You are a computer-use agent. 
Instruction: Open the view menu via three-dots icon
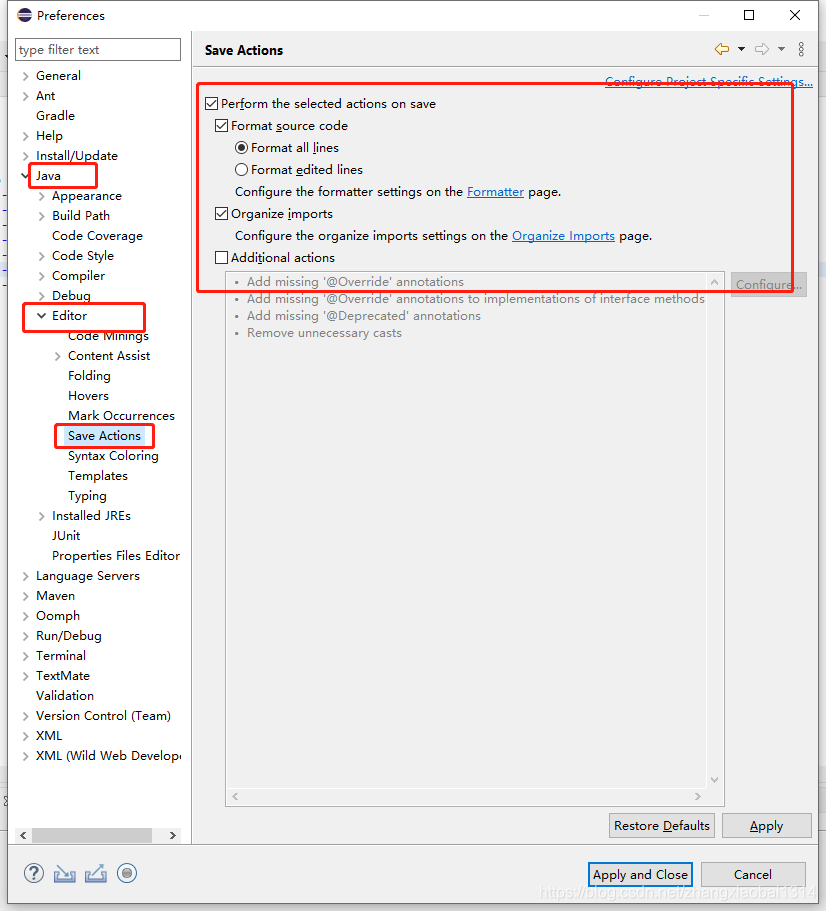(801, 48)
